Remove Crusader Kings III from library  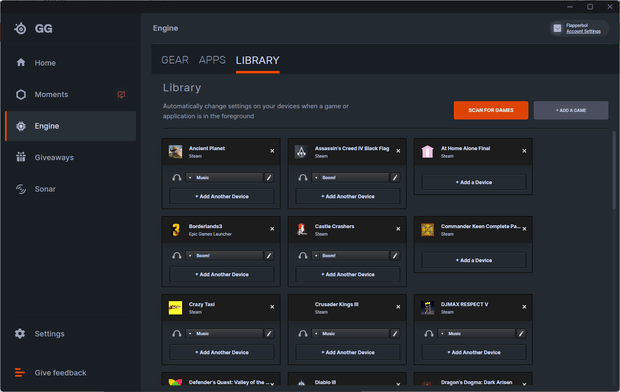[398, 307]
